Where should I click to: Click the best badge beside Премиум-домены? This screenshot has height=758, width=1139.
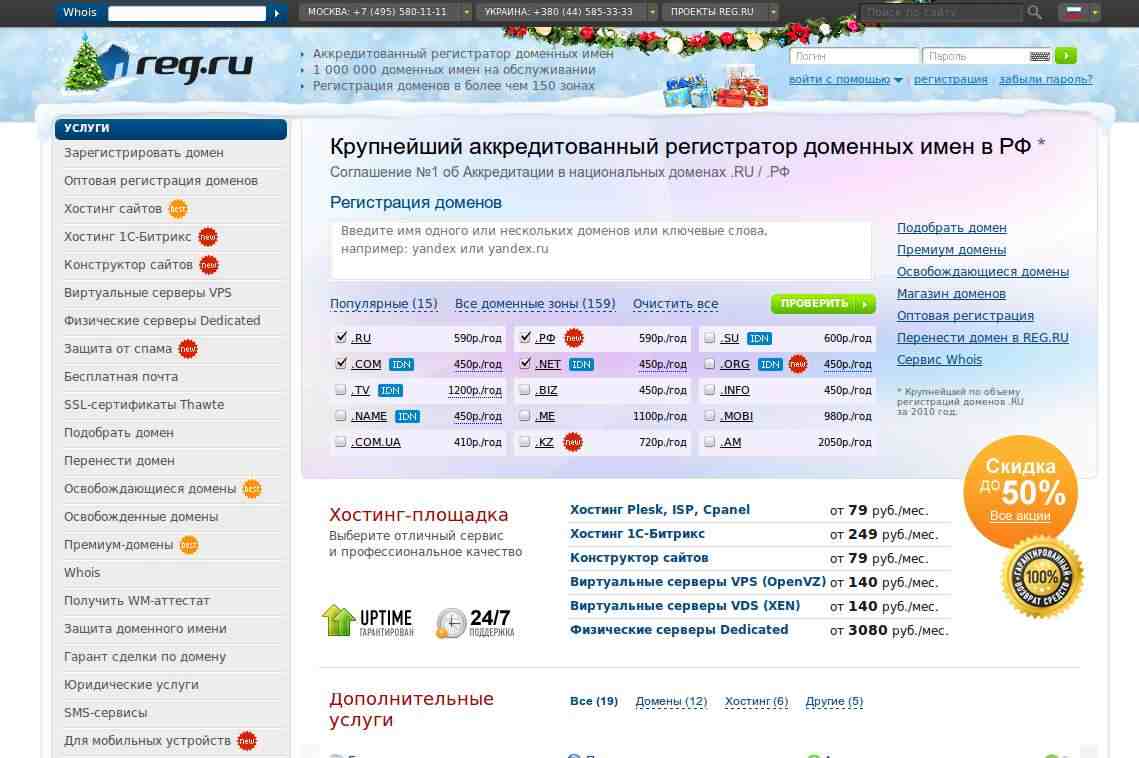189,545
